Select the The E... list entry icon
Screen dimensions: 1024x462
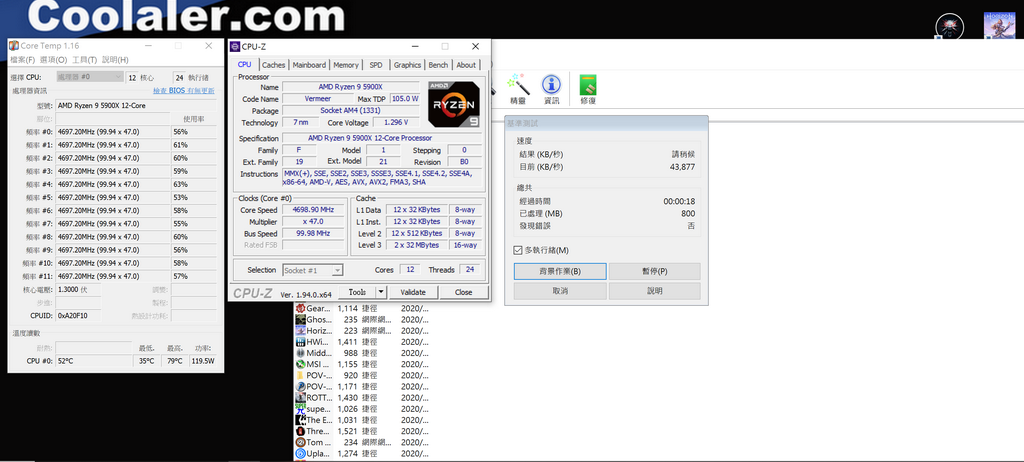tap(300, 420)
